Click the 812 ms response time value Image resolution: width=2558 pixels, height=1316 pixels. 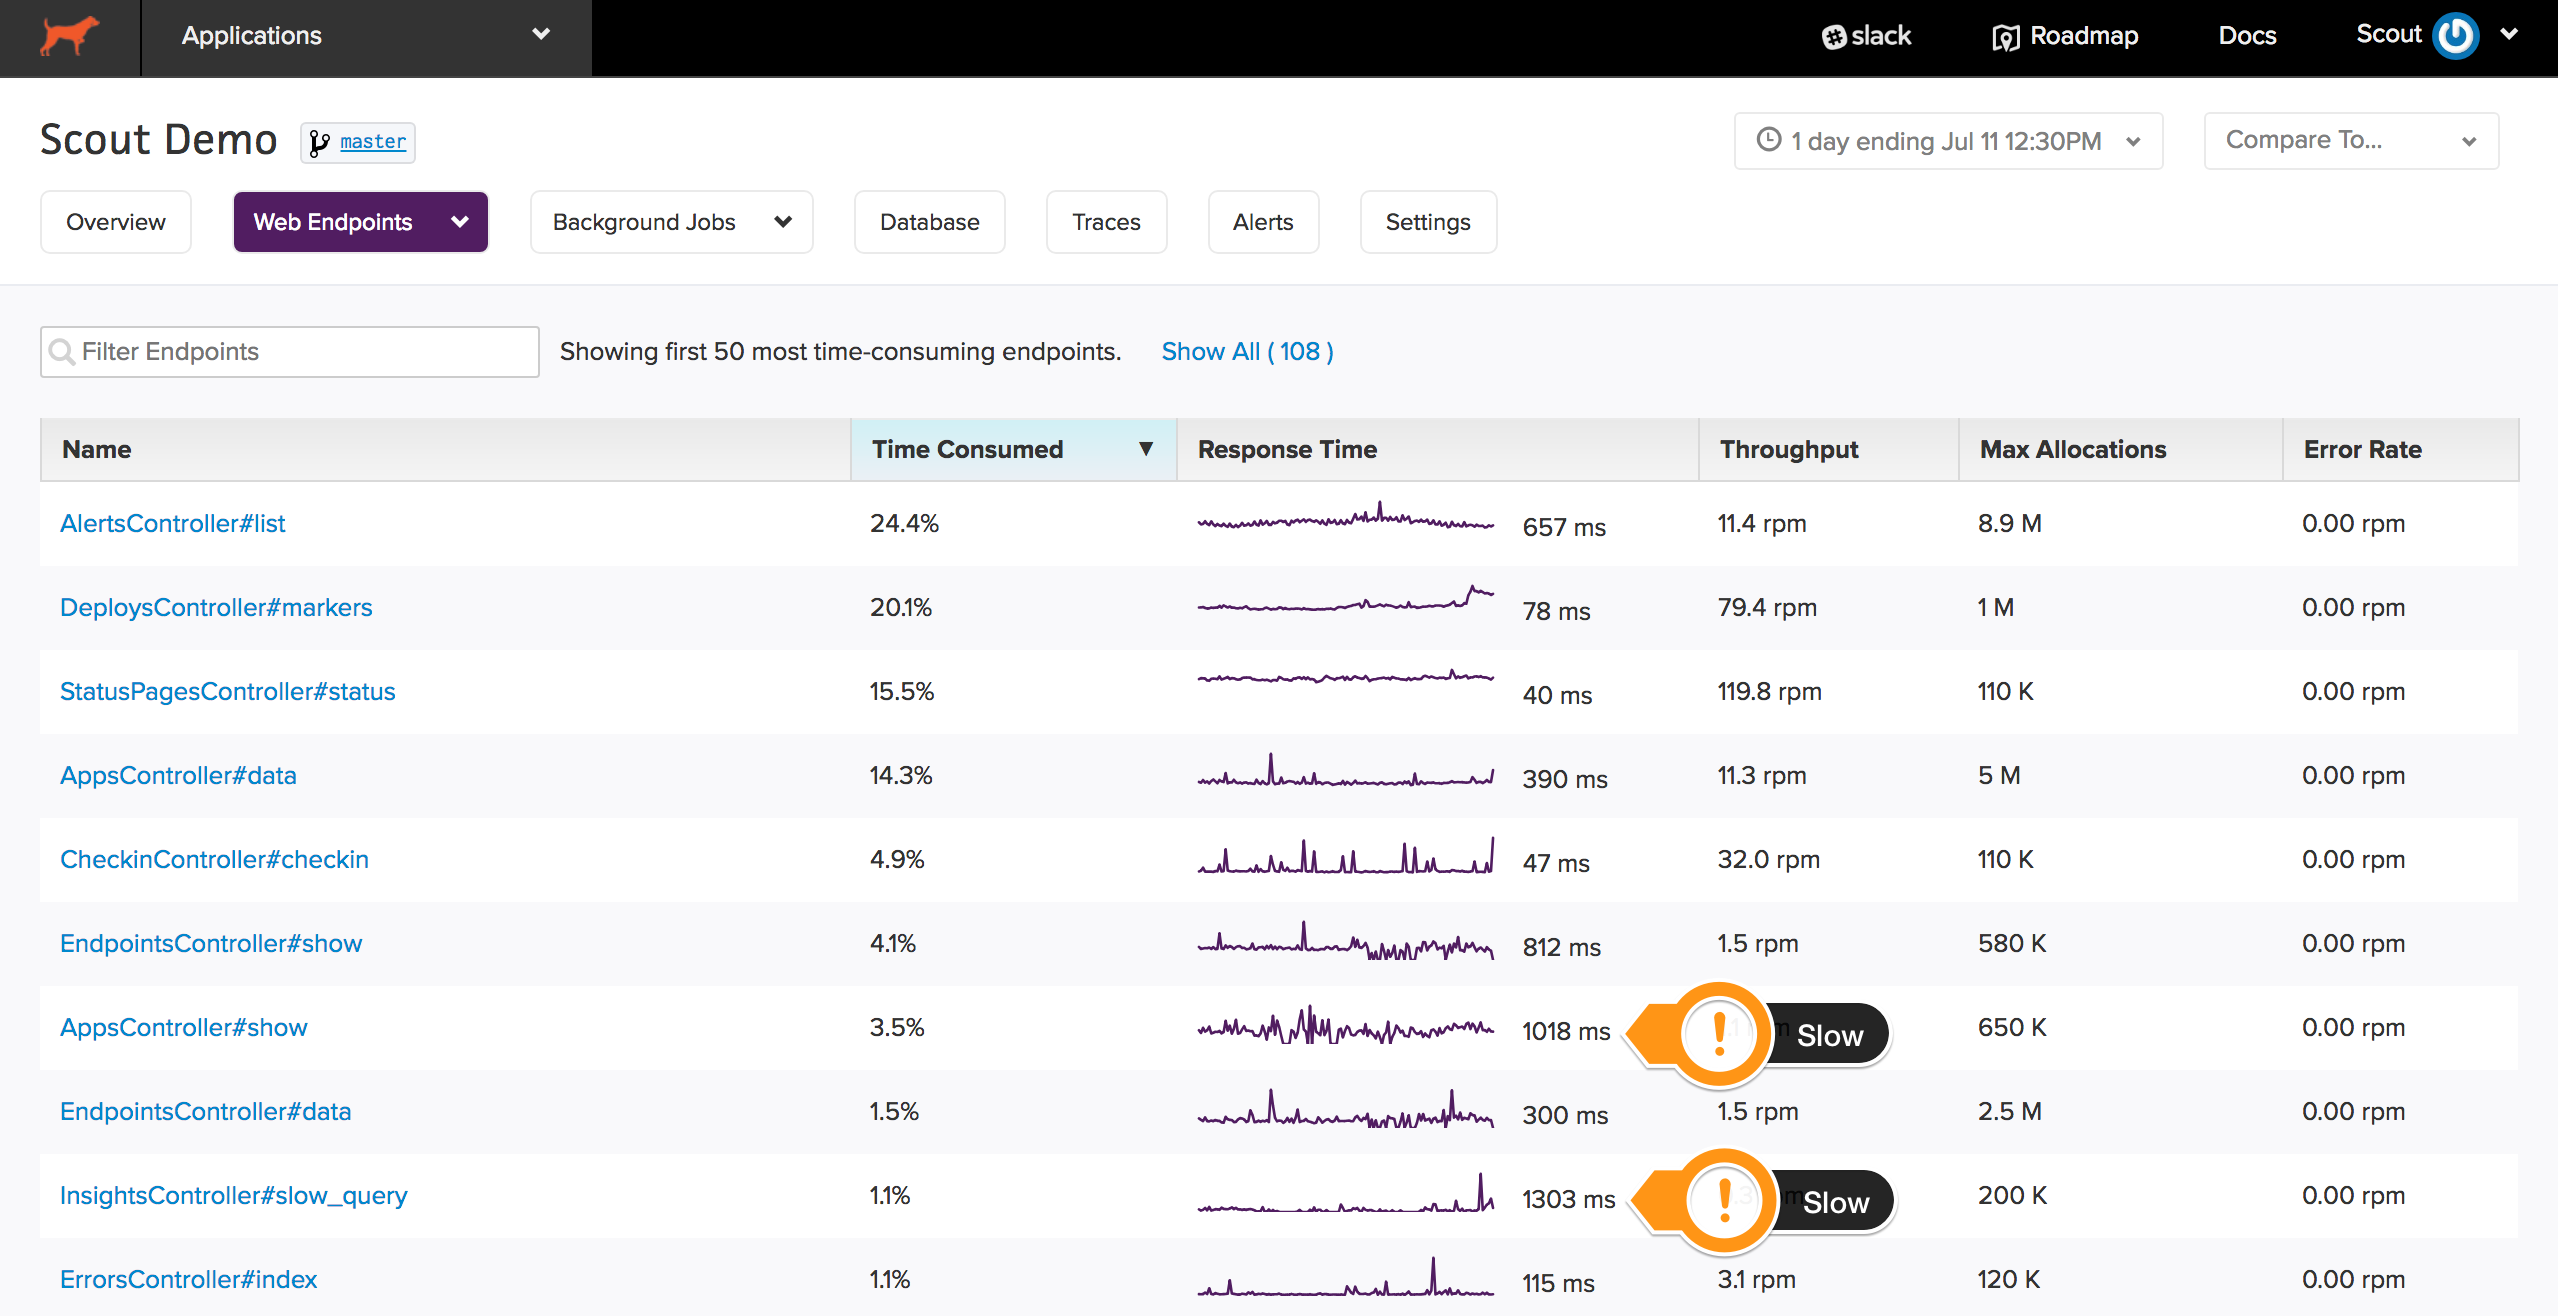(1561, 948)
